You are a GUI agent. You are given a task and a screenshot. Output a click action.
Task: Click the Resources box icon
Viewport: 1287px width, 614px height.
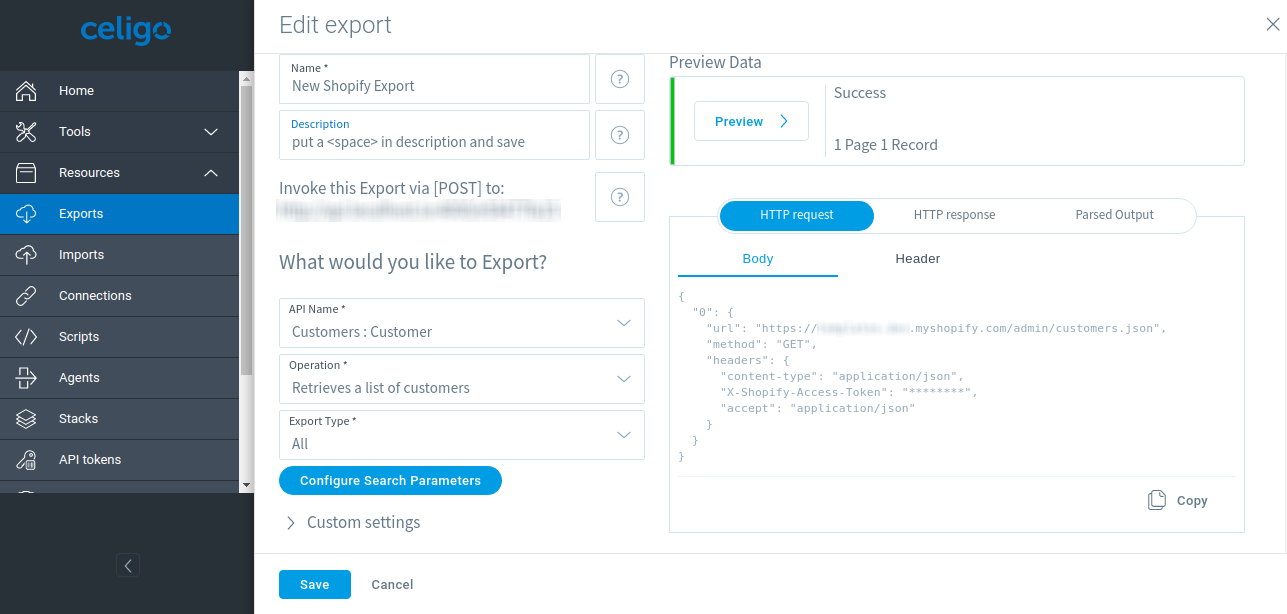(27, 173)
